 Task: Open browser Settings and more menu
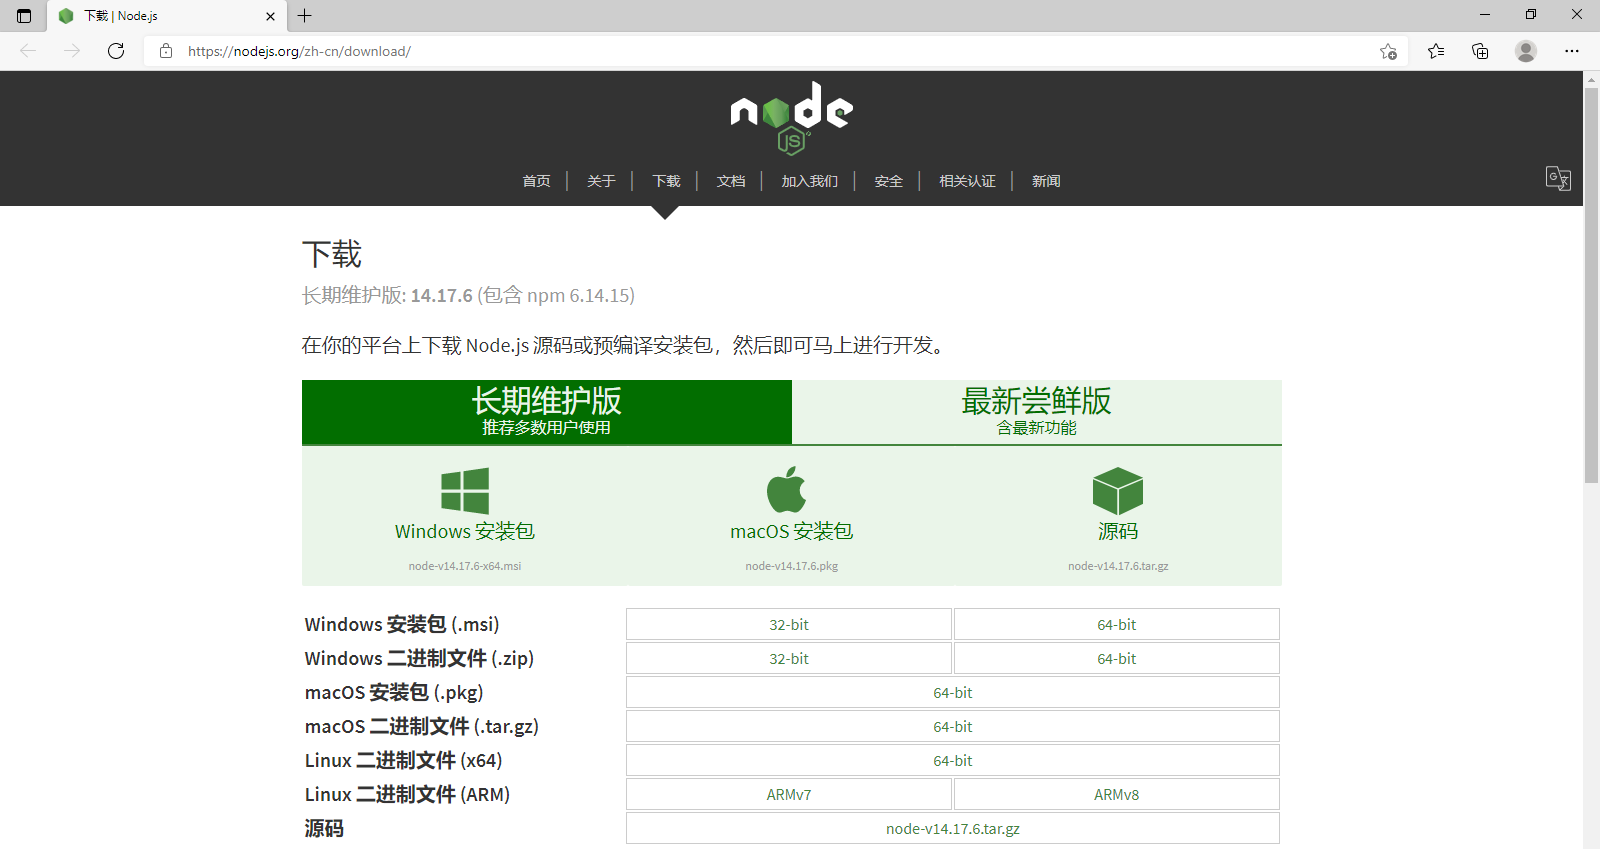1572,51
